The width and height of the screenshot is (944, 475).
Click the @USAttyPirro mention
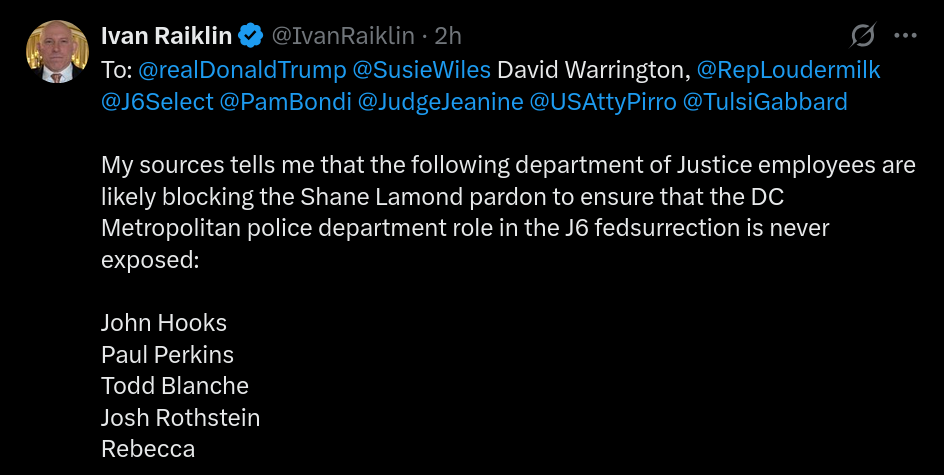pos(601,101)
